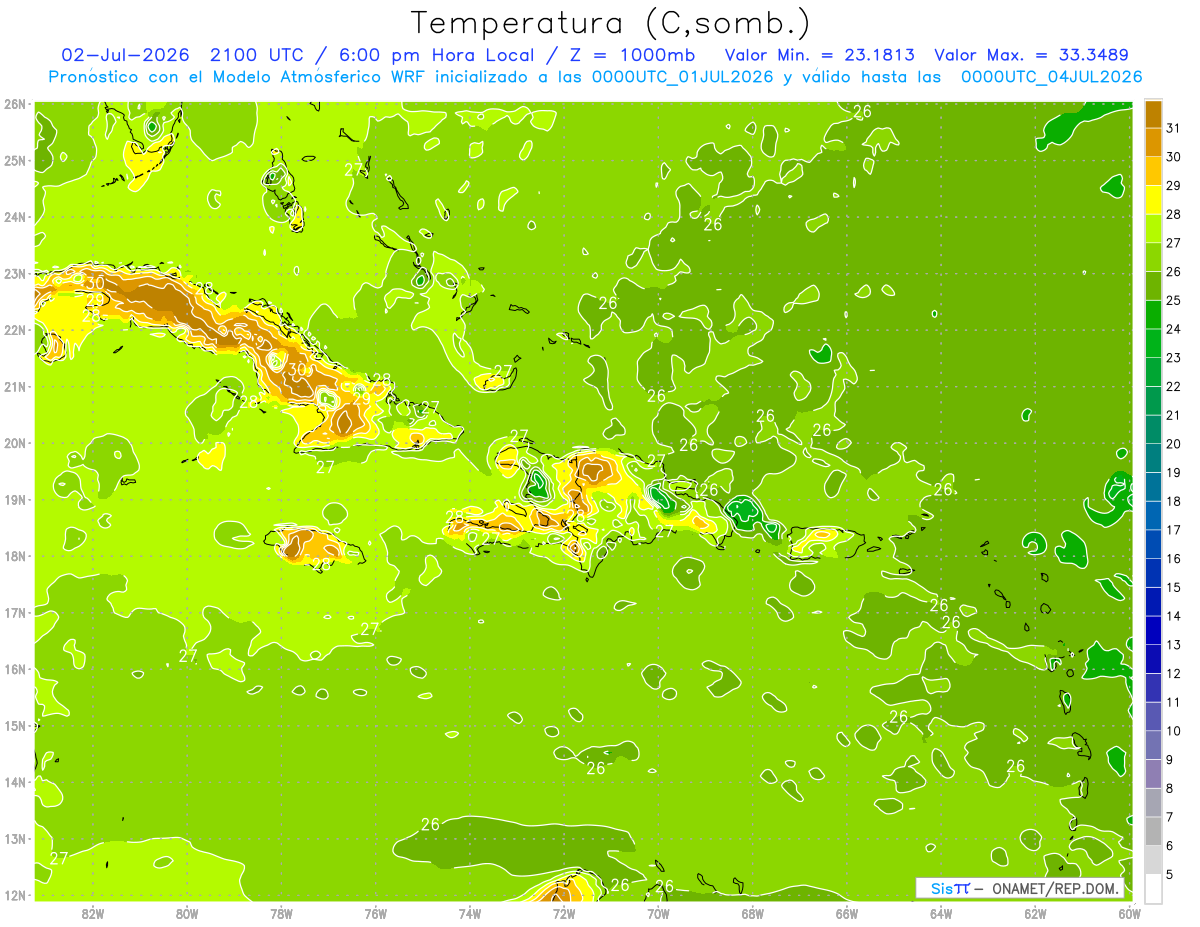Click the "62W" longitude axis label
This screenshot has width=1200, height=927.
click(1035, 913)
